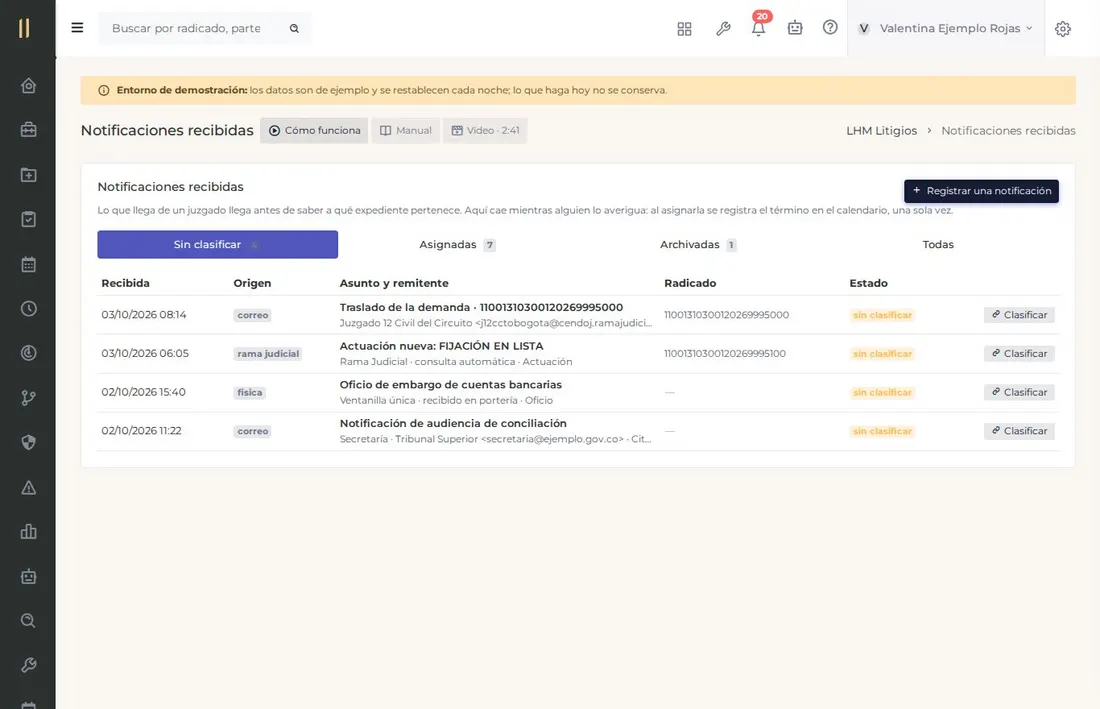This screenshot has width=1100, height=709.
Task: Click date 03/10/2026 06:05
Action: coord(145,353)
